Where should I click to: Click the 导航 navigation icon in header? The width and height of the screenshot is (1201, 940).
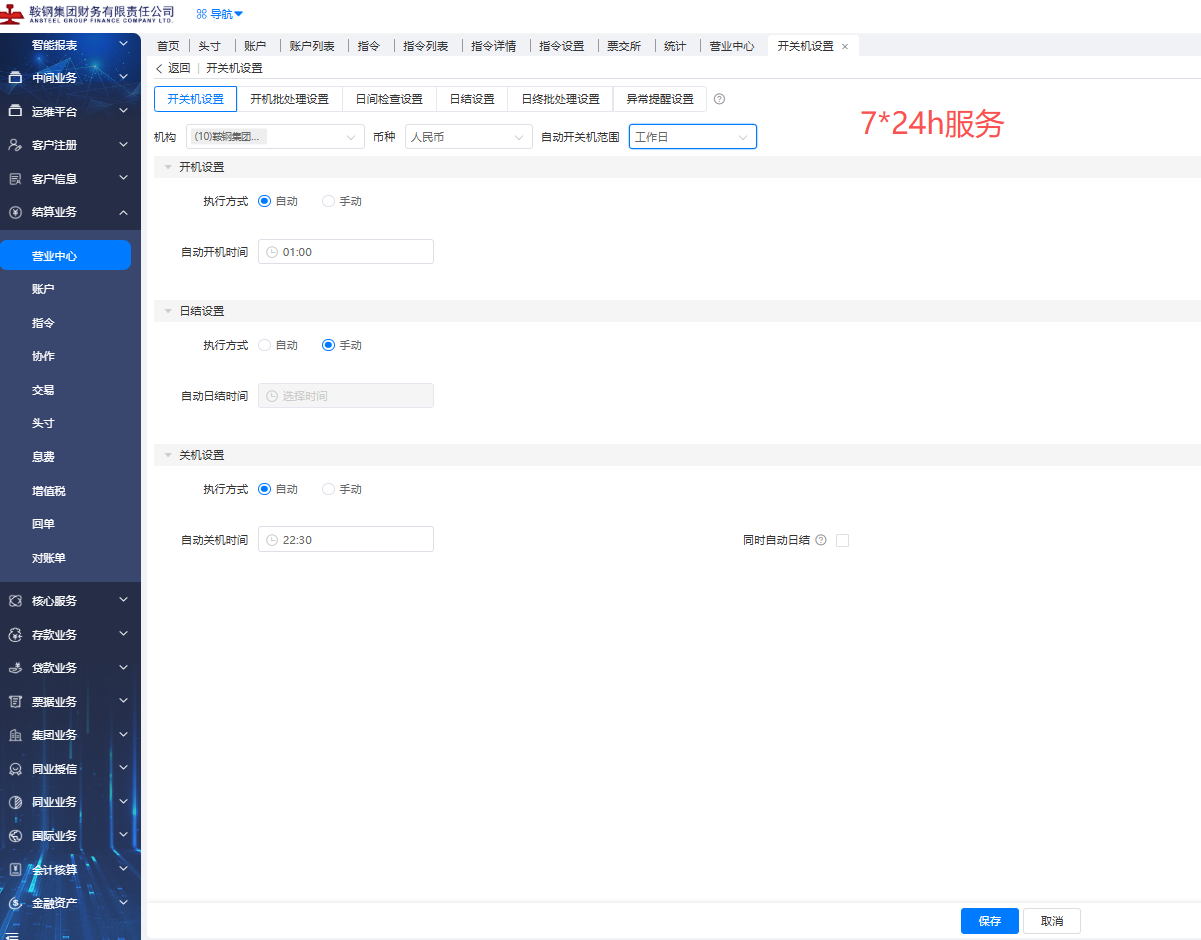pyautogui.click(x=202, y=14)
